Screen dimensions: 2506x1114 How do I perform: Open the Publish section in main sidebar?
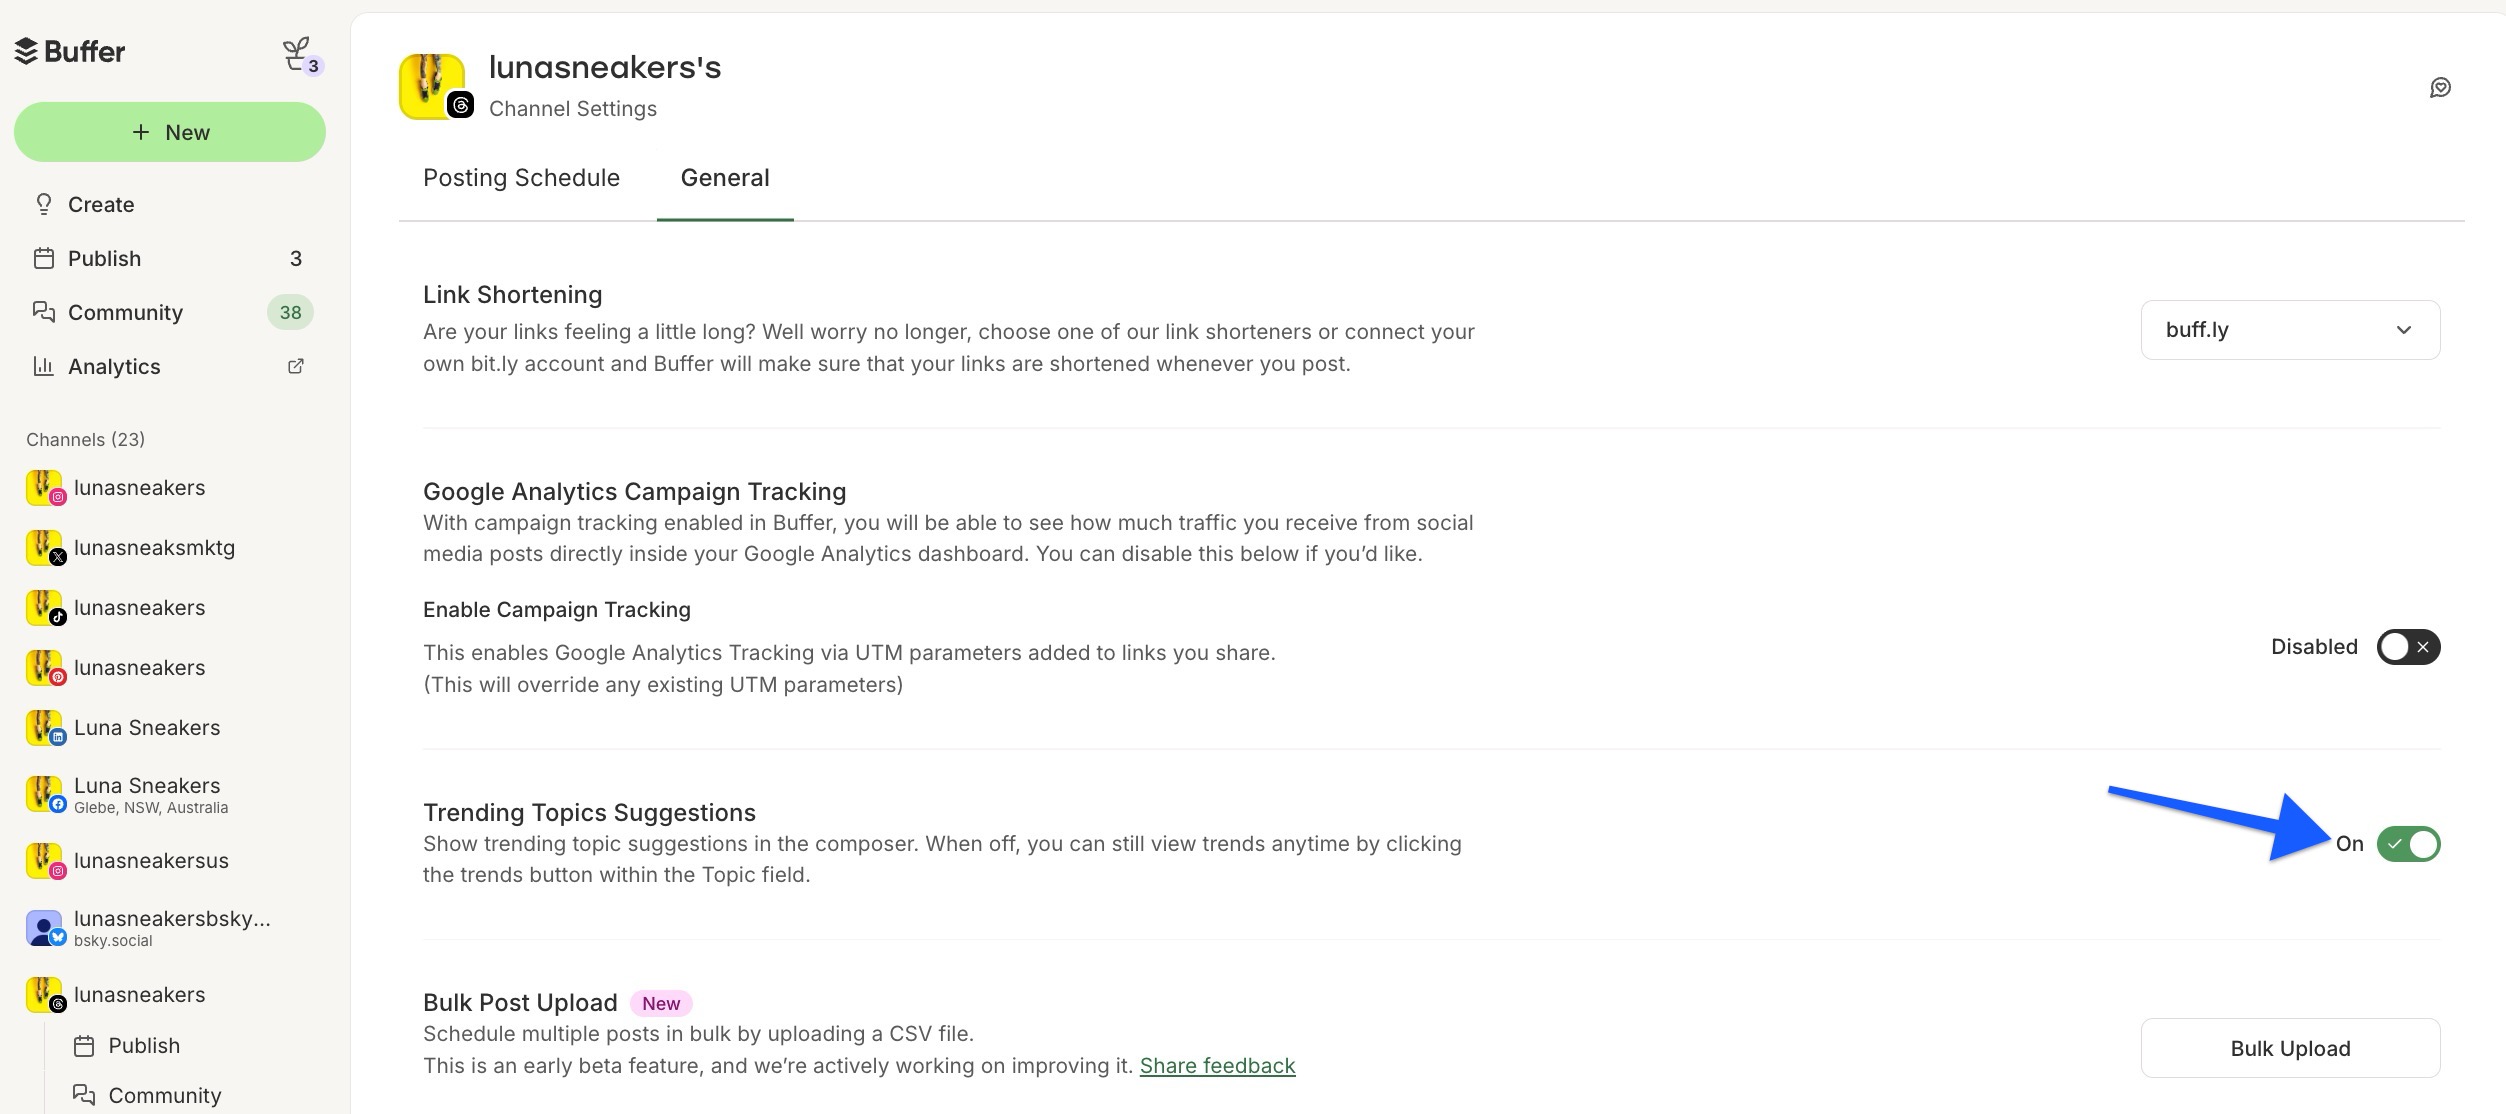point(170,258)
